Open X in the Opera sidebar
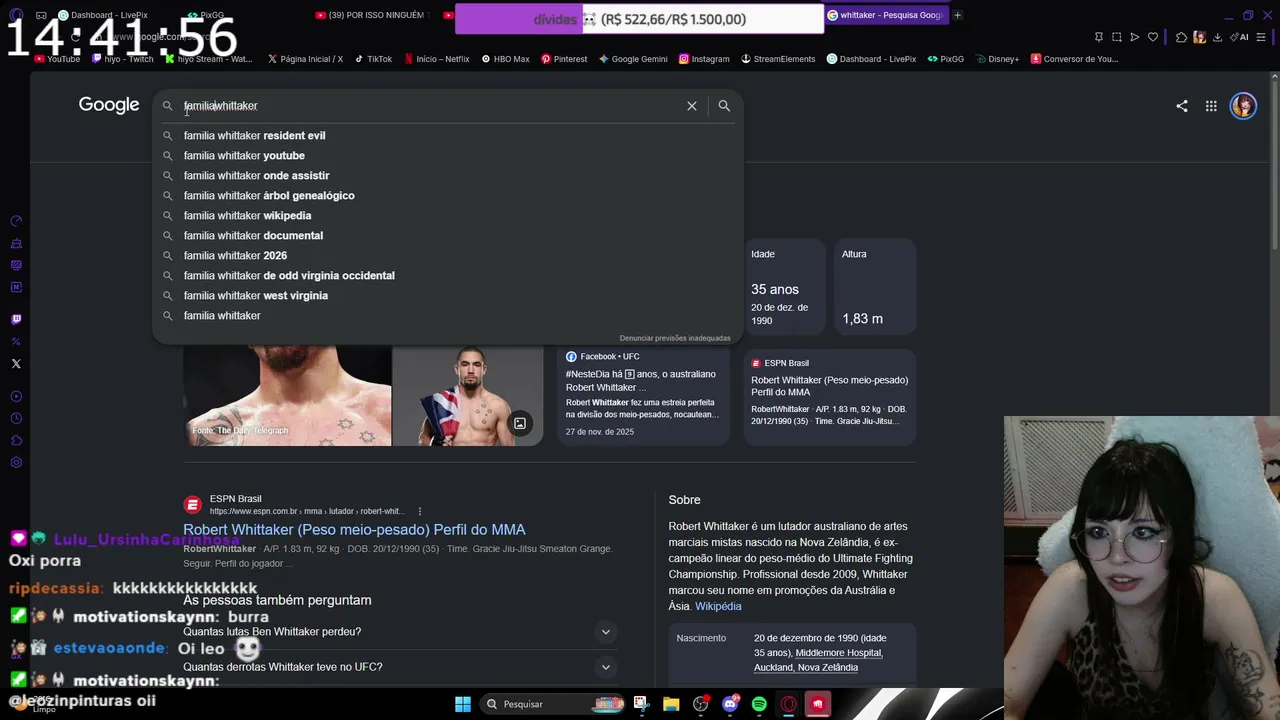This screenshot has height=720, width=1280. [16, 364]
